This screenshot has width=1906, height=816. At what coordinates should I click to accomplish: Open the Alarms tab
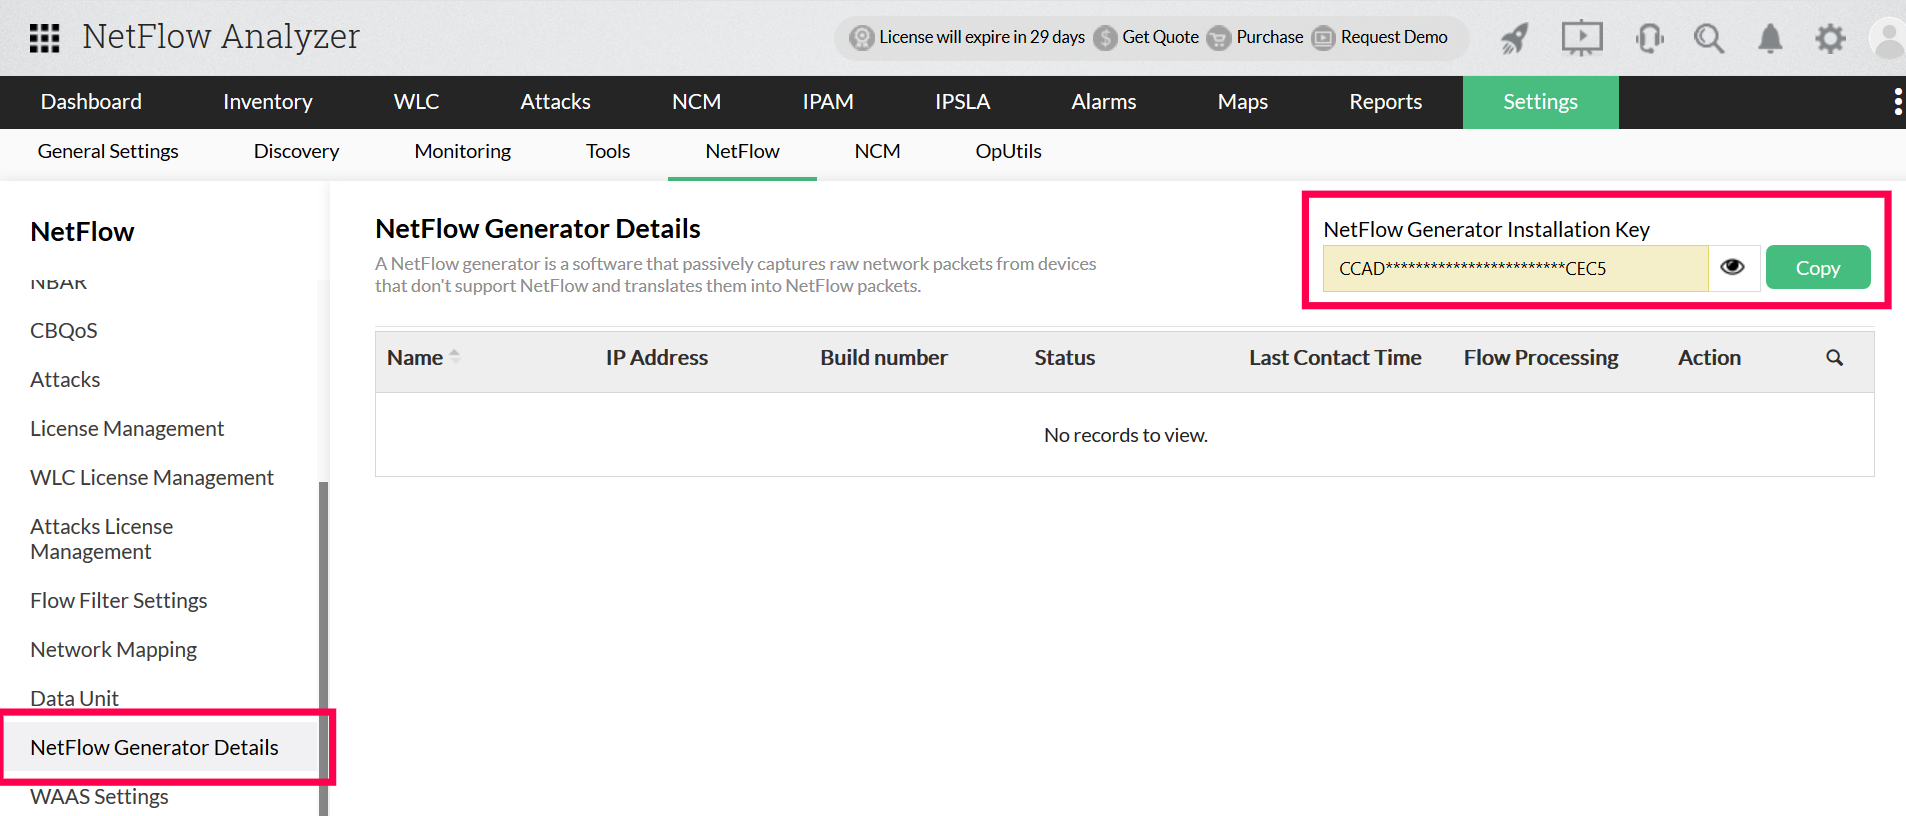click(1104, 102)
